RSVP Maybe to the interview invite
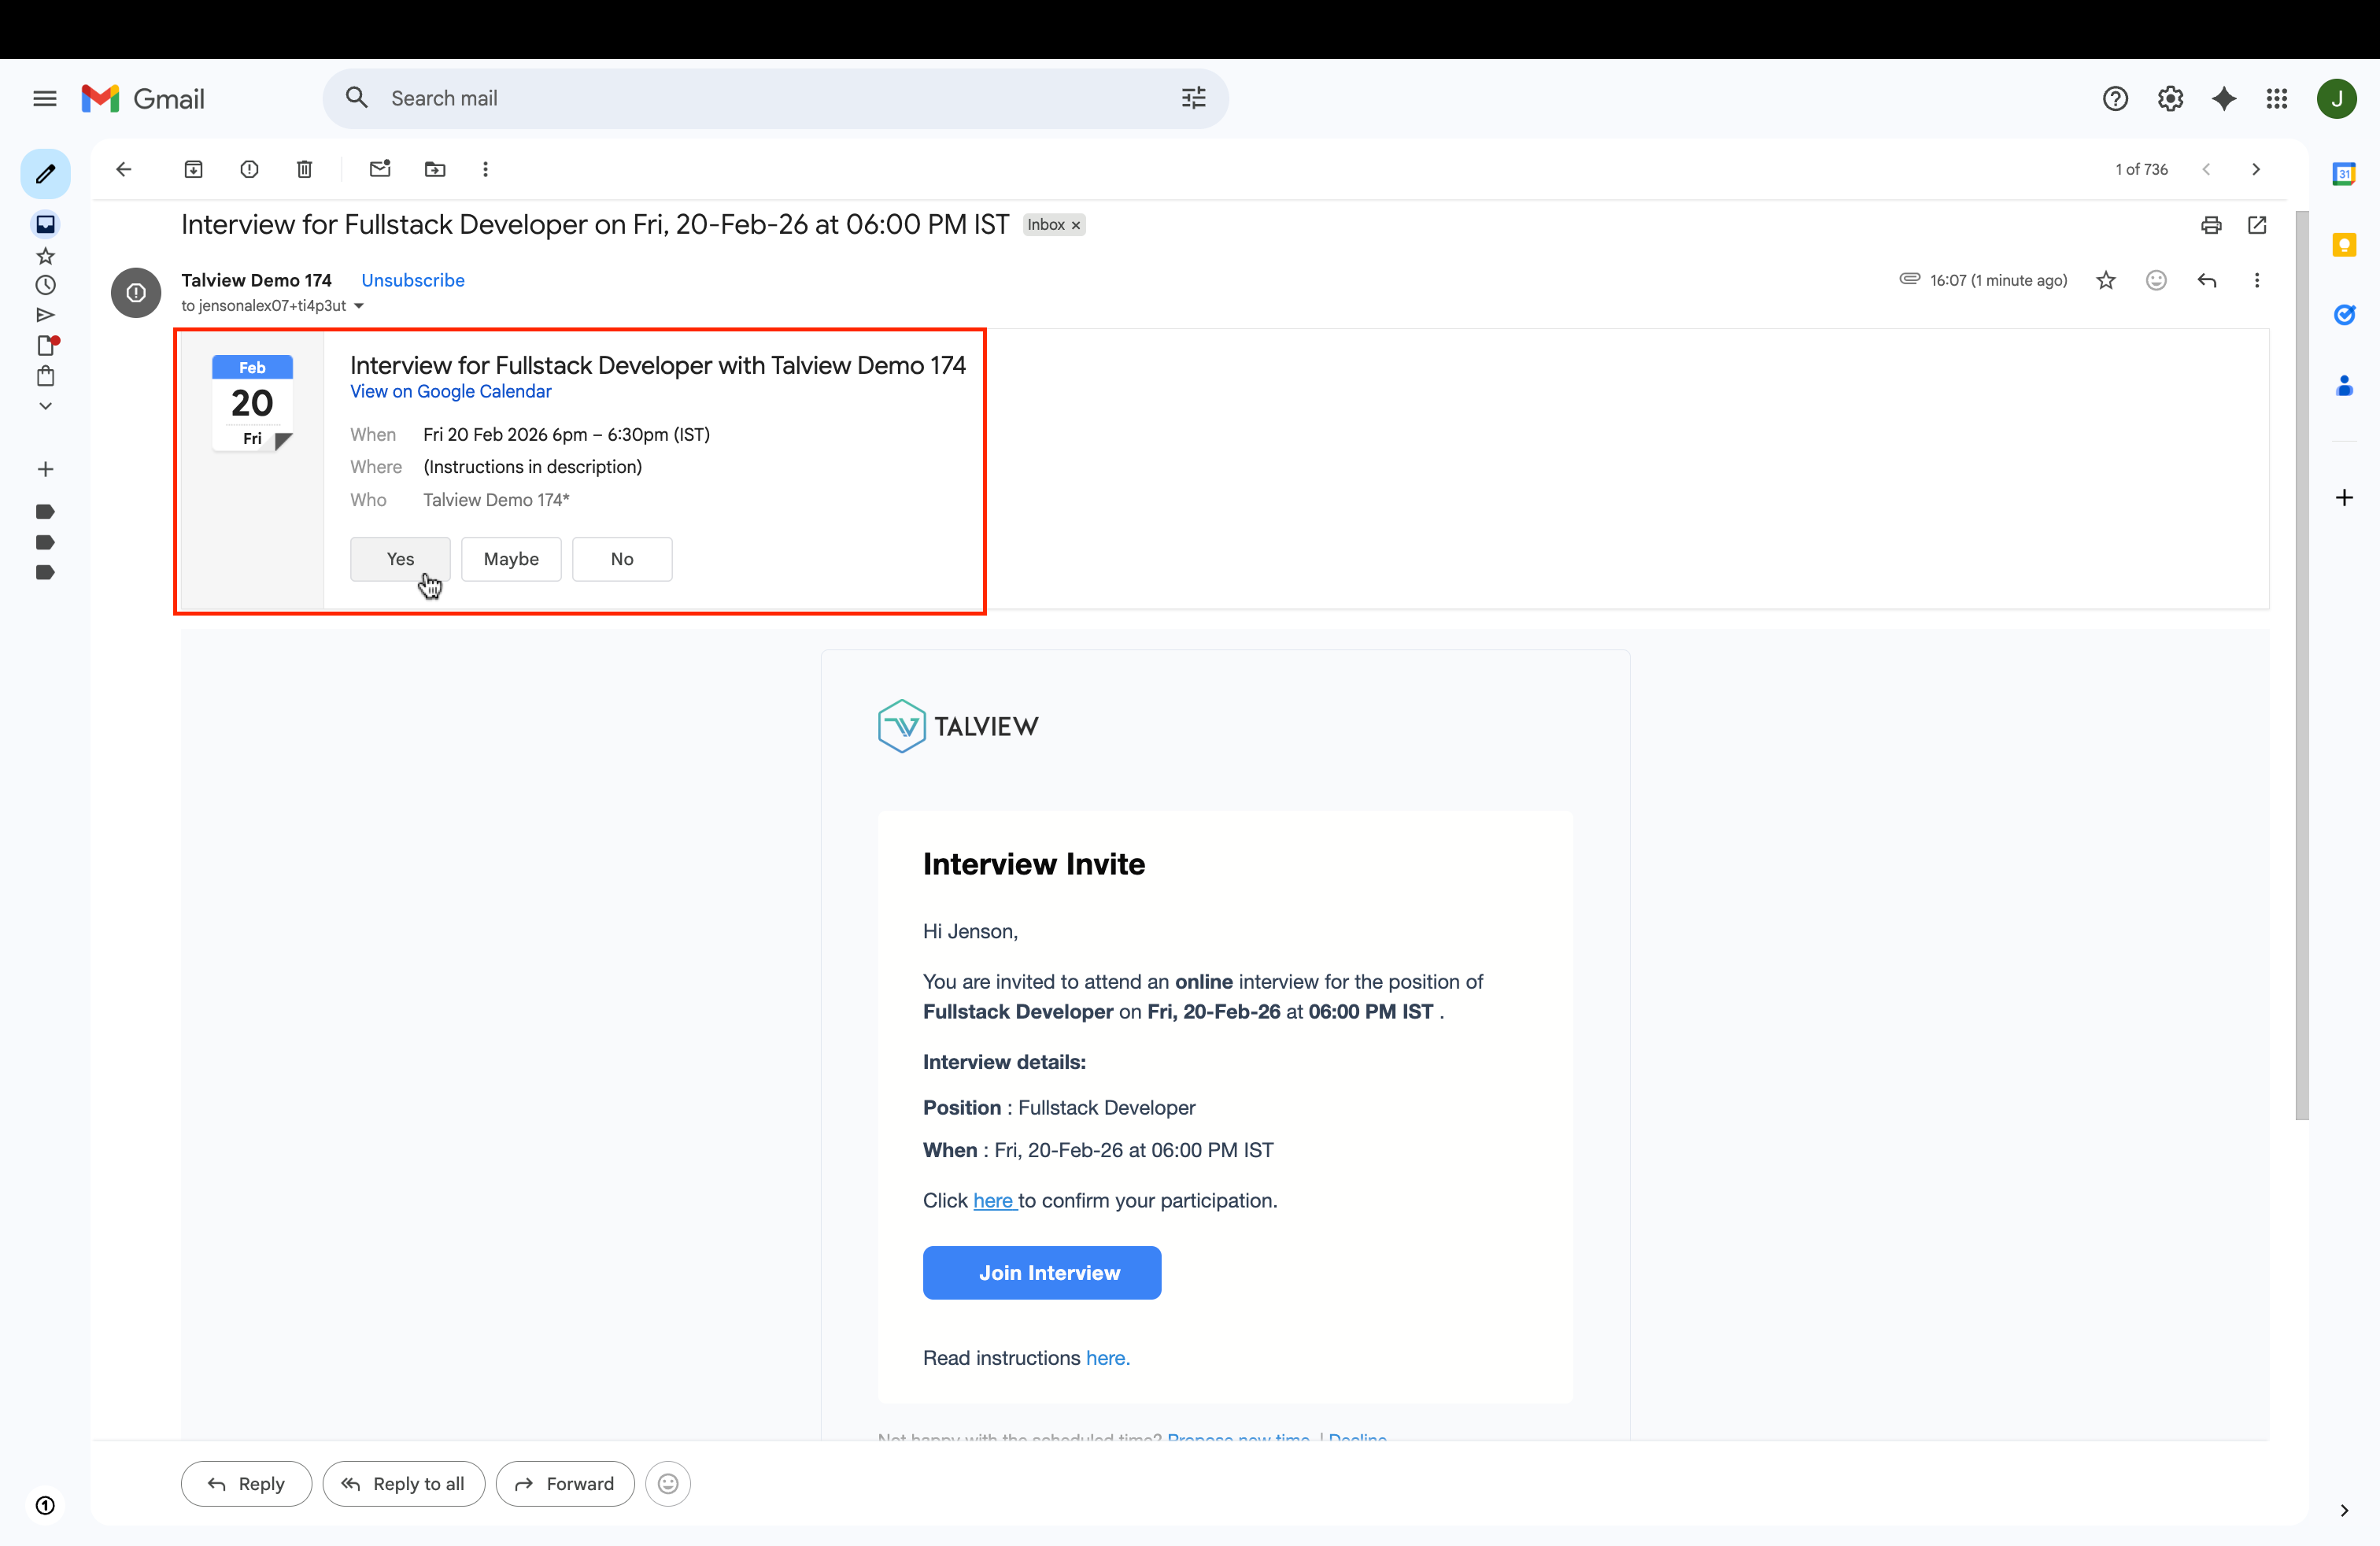Viewport: 2380px width, 1546px height. tap(511, 559)
